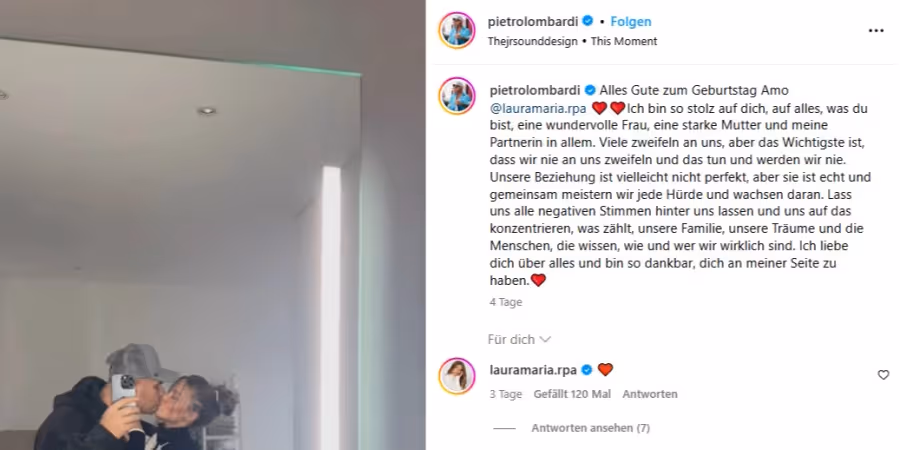This screenshot has width=900, height=450.
Task: Click the mirror selfie photo of the couple
Action: pyautogui.click(x=212, y=225)
